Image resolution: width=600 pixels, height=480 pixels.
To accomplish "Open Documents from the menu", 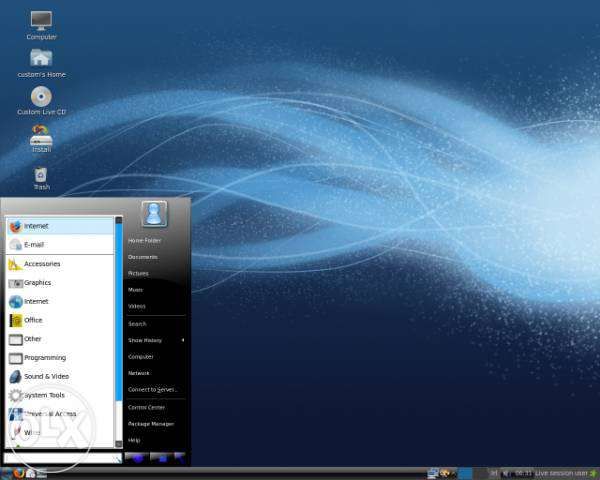I will (x=143, y=257).
